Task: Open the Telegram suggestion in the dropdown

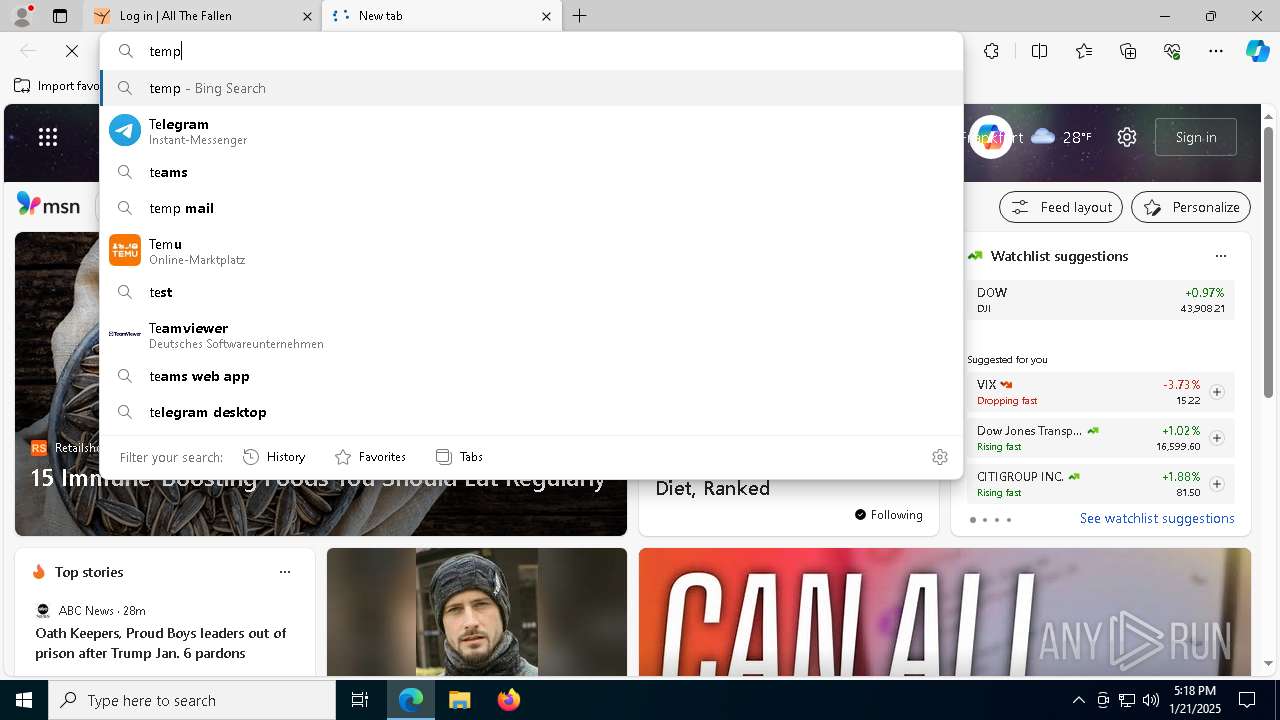Action: [531, 131]
